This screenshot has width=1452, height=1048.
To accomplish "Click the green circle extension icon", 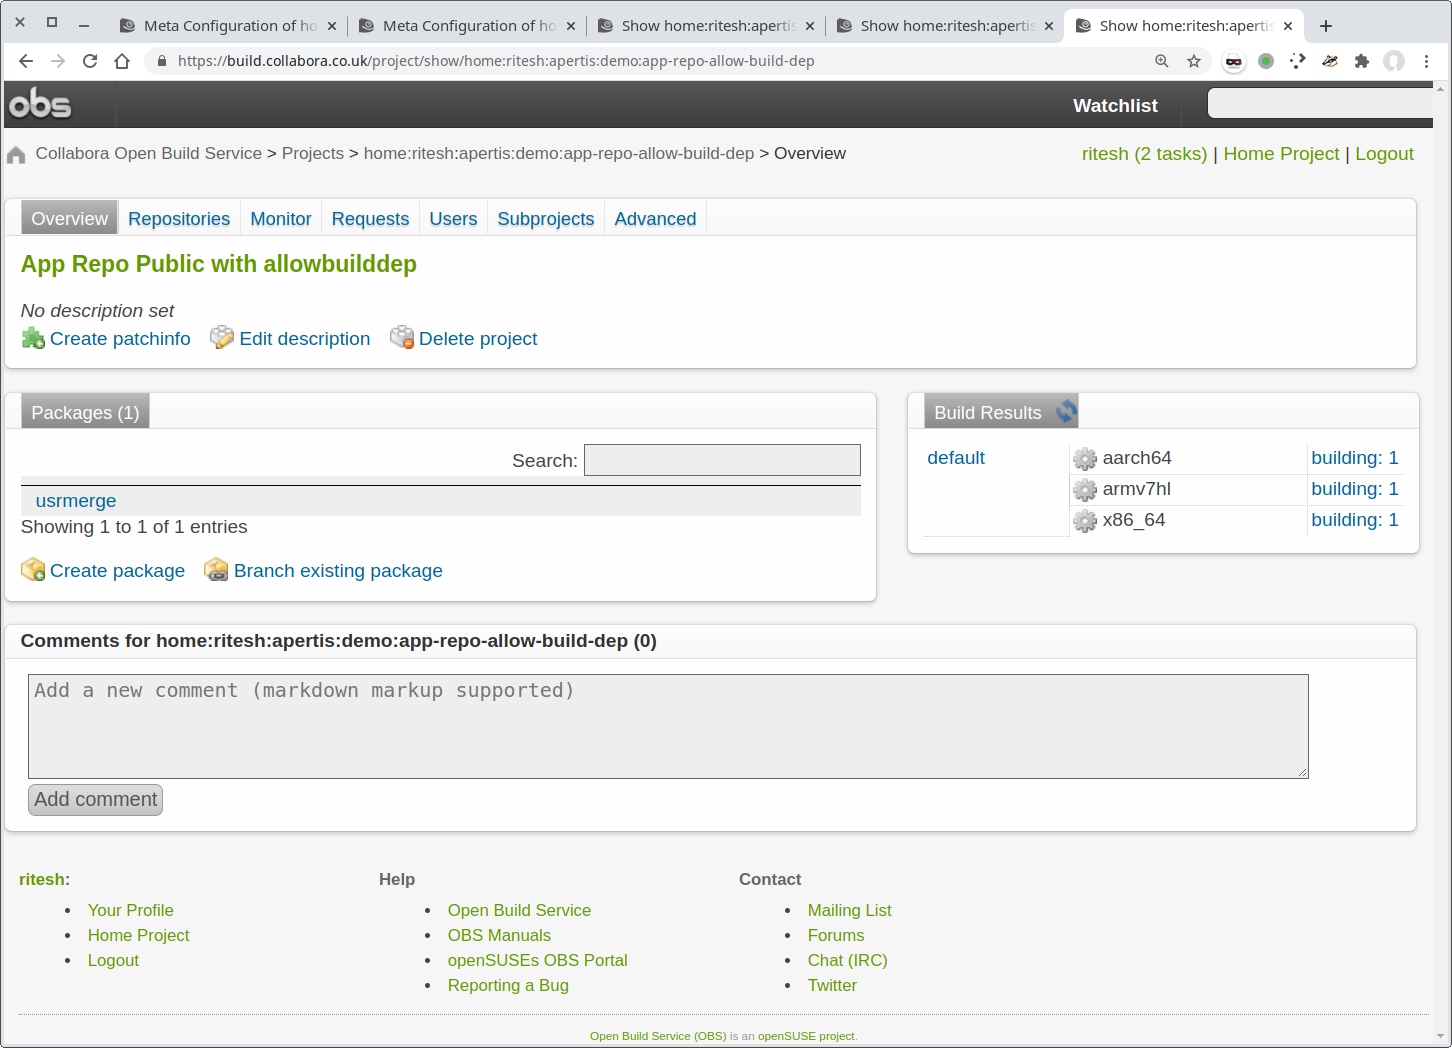I will pos(1266,61).
